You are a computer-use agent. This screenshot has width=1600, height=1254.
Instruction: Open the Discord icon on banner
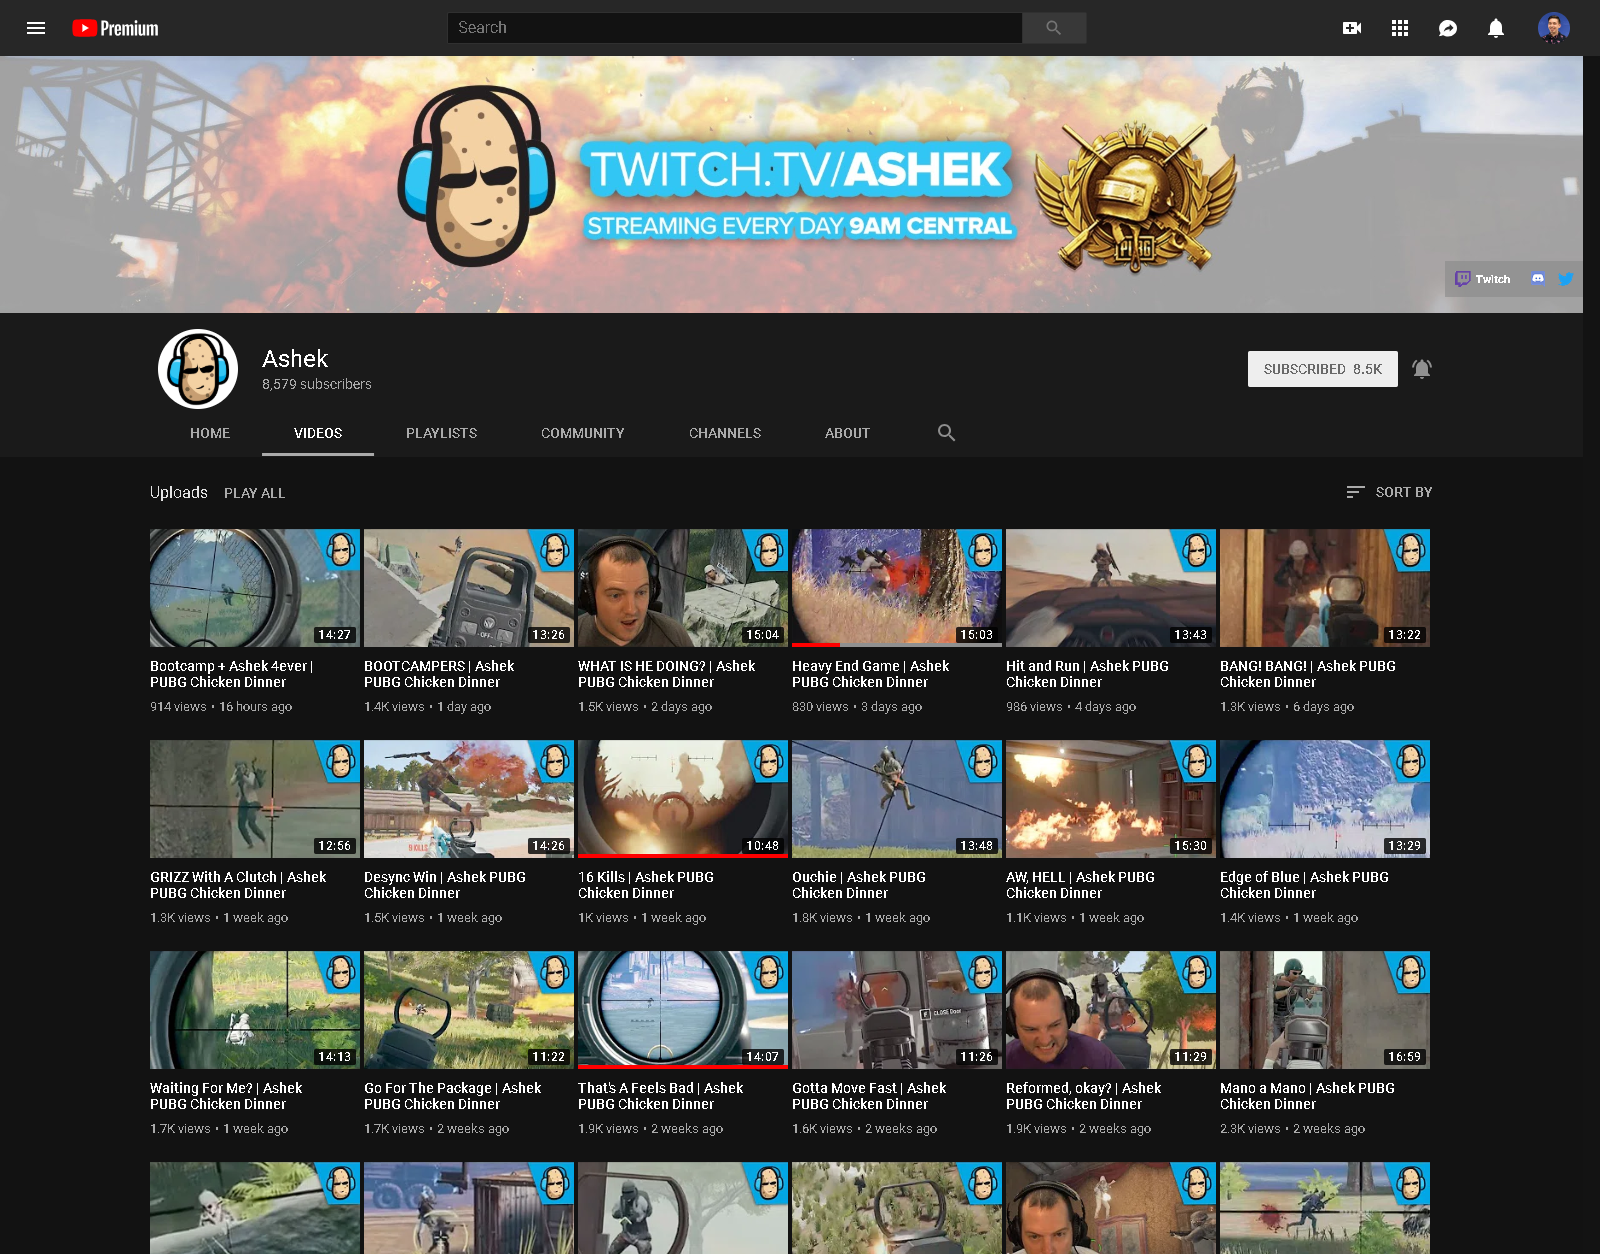pyautogui.click(x=1538, y=279)
